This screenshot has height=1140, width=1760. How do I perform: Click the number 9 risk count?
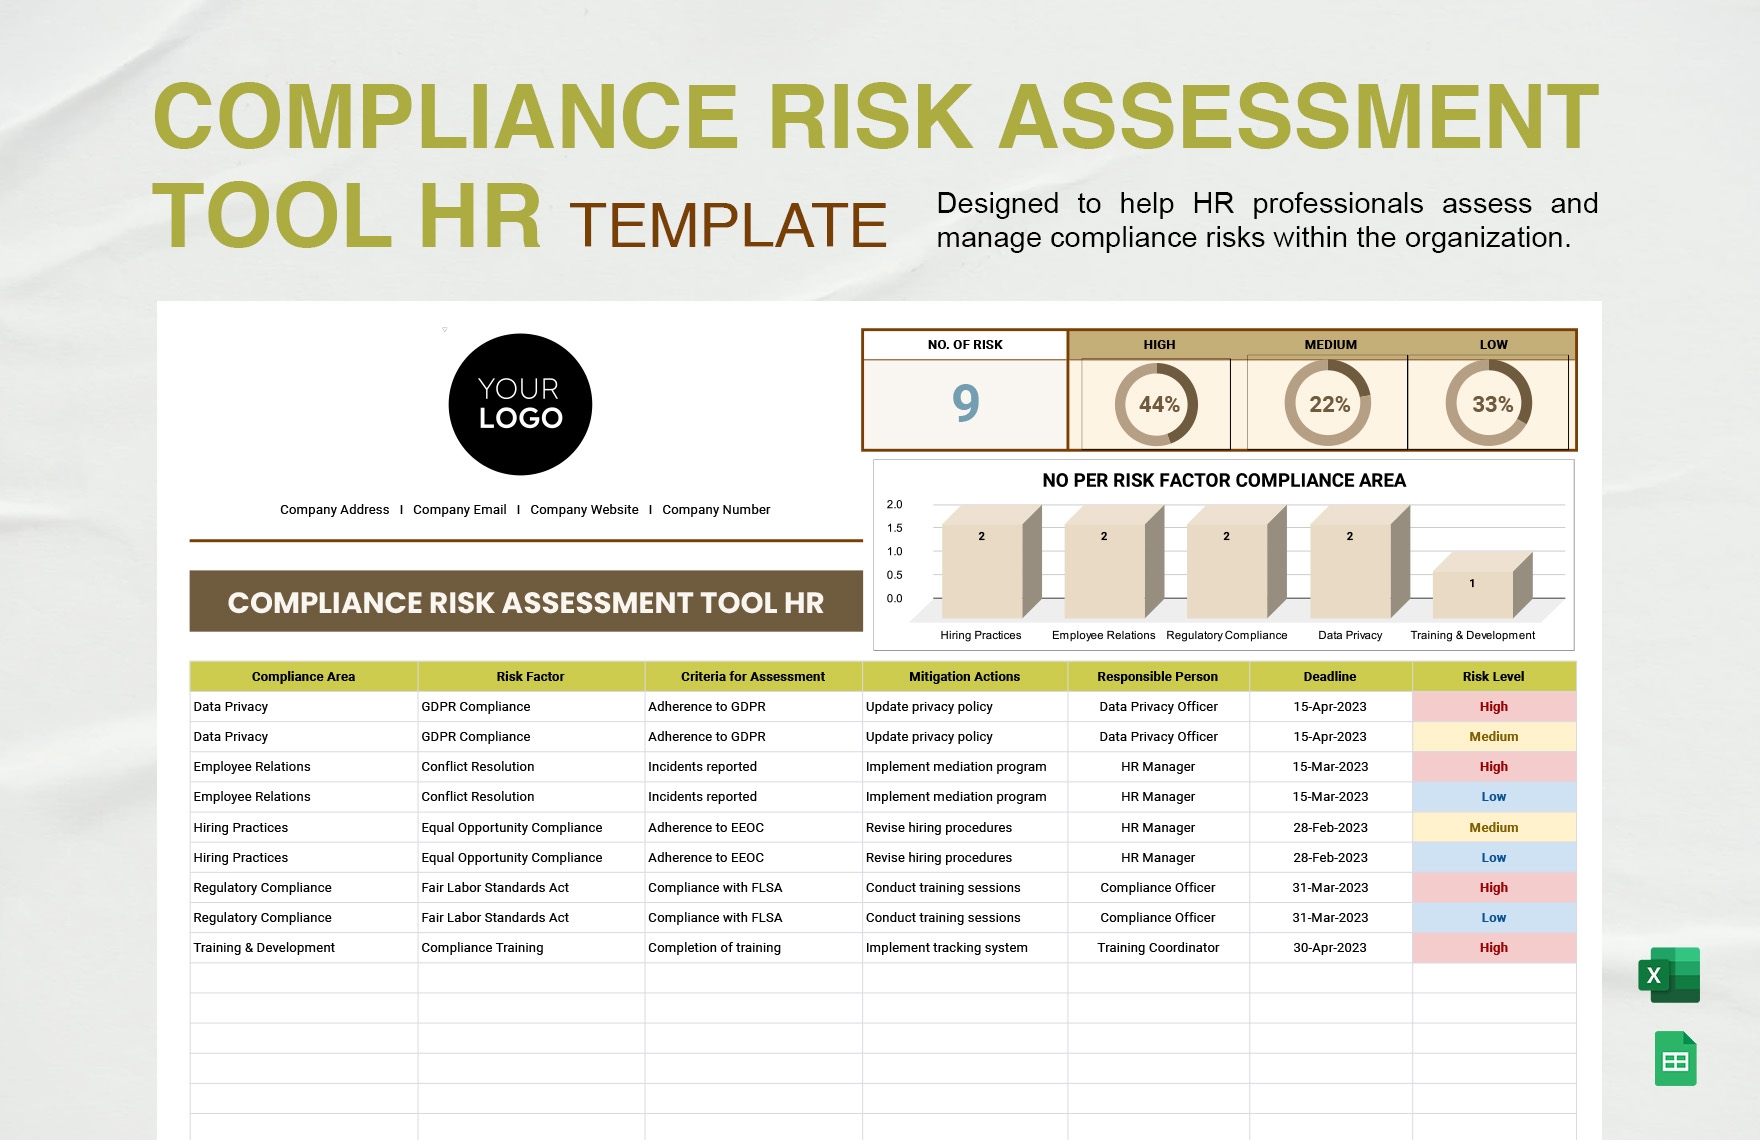(x=965, y=402)
